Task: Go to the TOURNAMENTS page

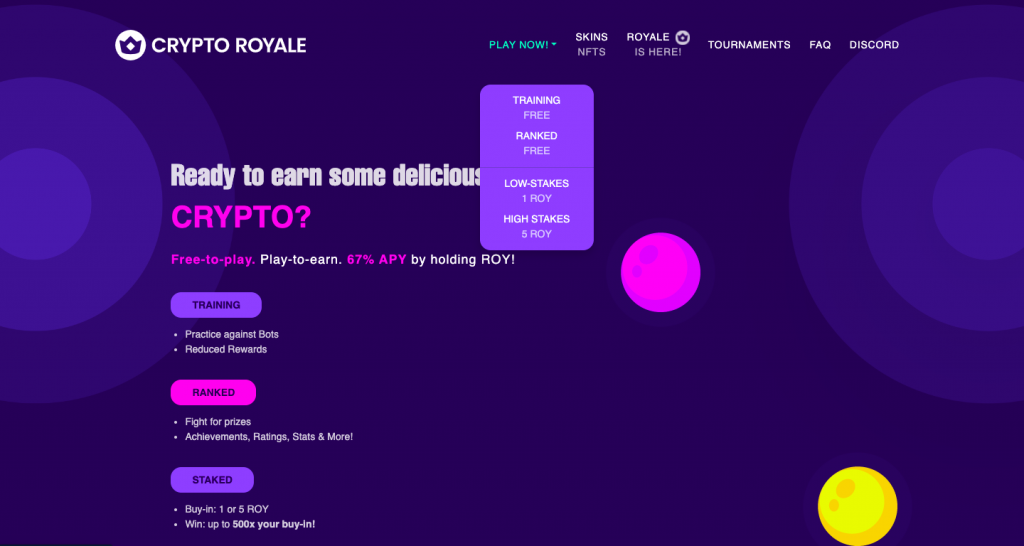Action: pos(749,45)
